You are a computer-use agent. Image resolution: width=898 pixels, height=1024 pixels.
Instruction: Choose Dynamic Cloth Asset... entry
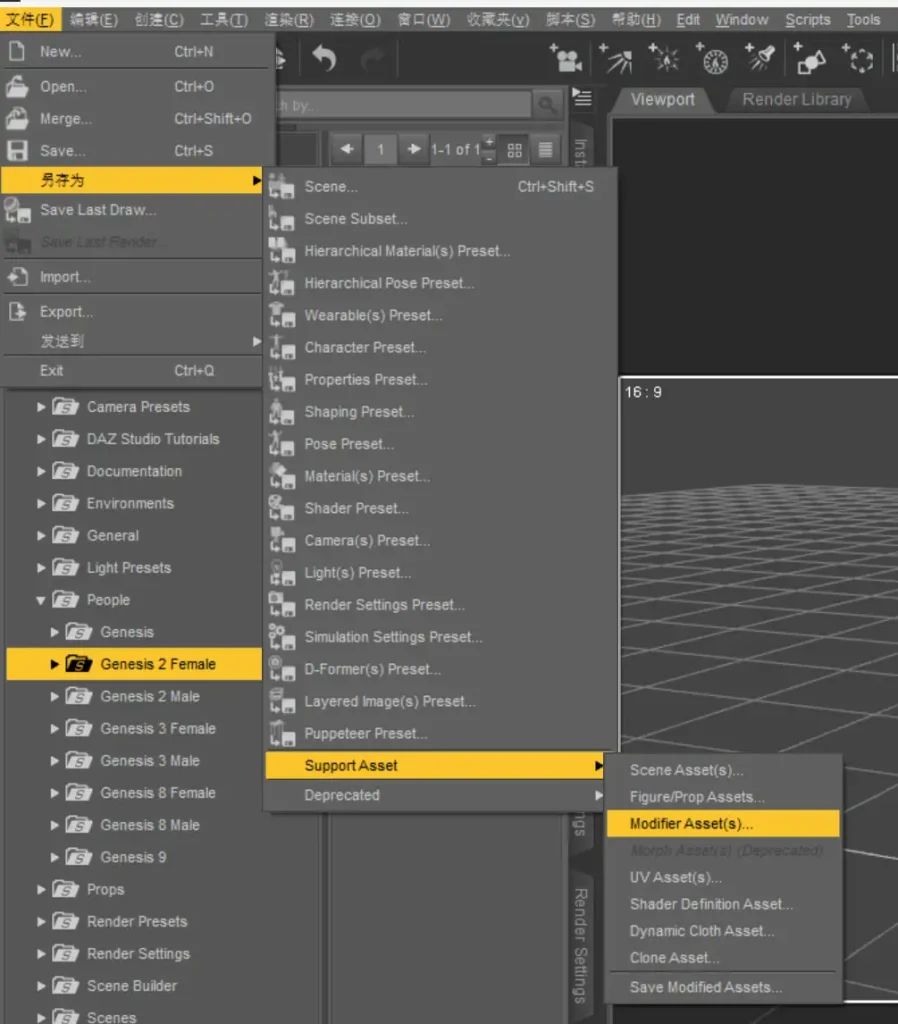[x=723, y=931]
